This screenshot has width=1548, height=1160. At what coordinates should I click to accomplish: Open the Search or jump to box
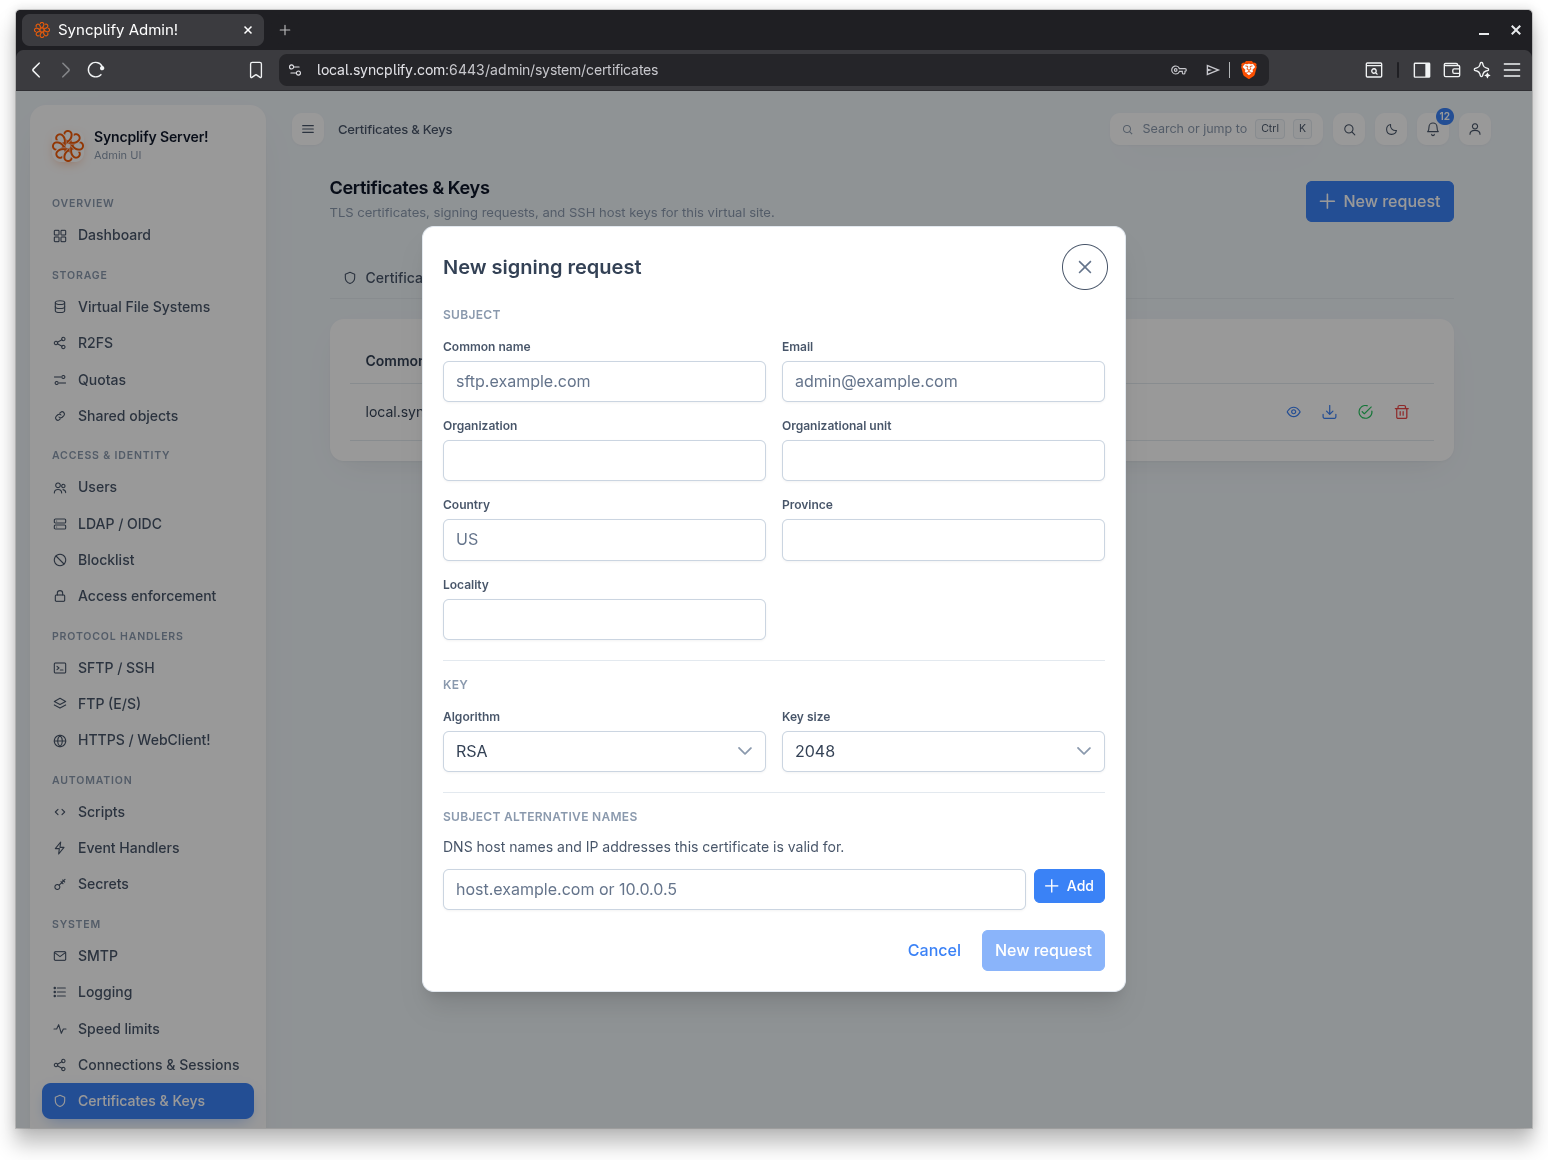coord(1216,129)
